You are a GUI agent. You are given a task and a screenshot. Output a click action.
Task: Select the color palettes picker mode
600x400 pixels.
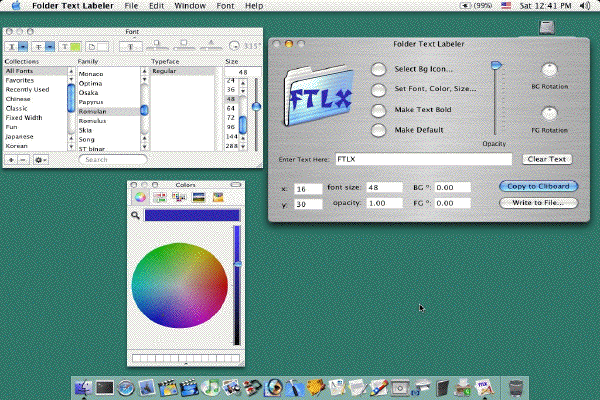pyautogui.click(x=179, y=197)
